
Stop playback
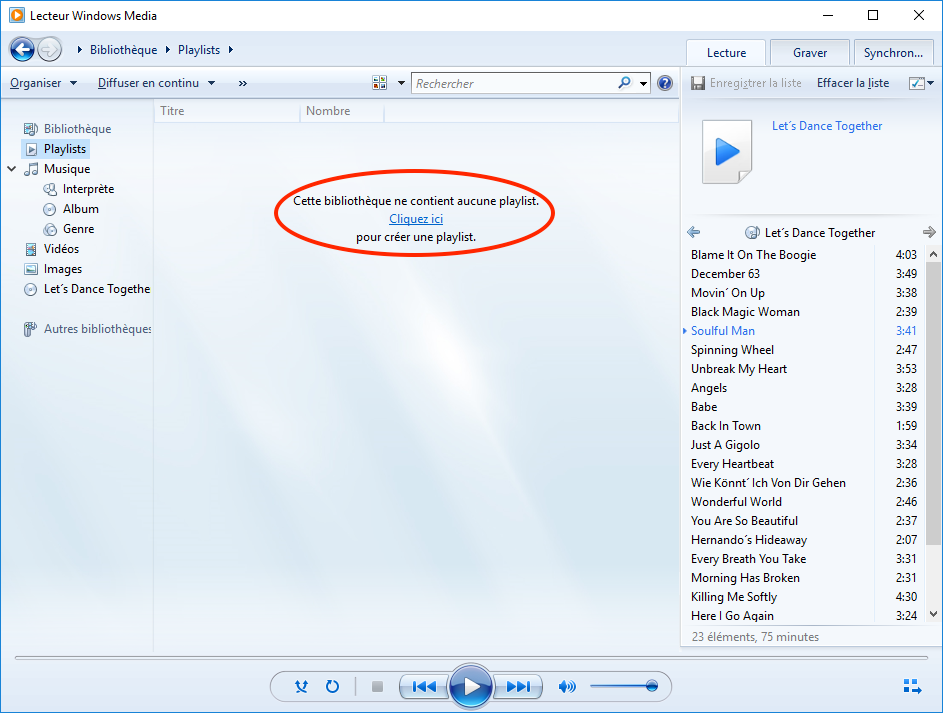pos(377,686)
